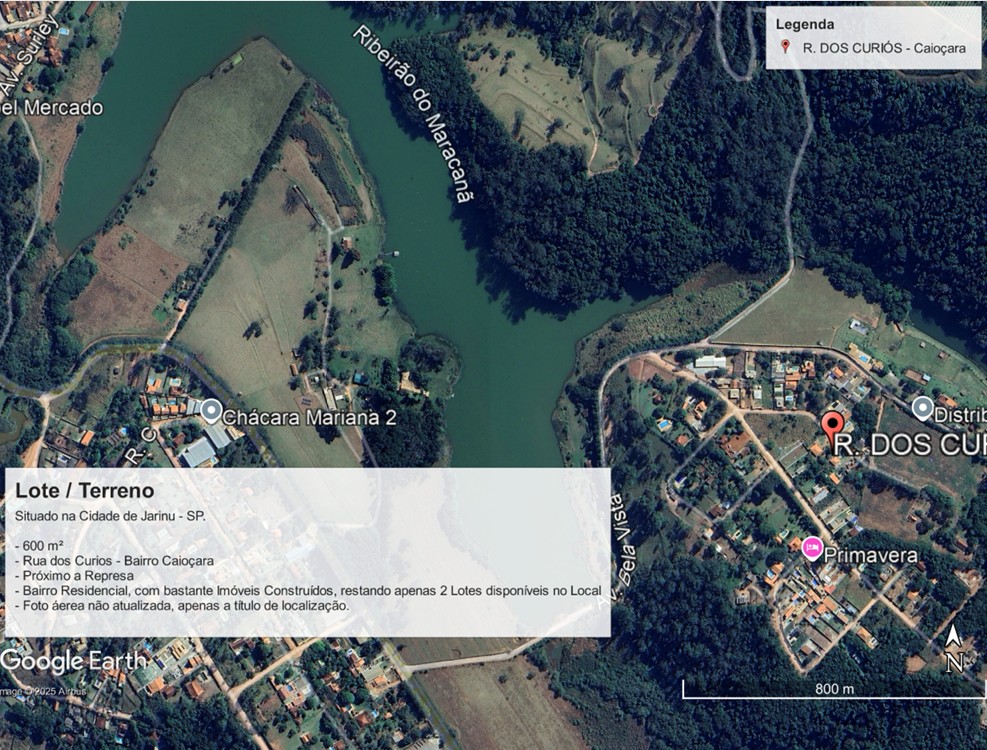Select the Distrib place marker icon
987x750 pixels.
click(x=922, y=408)
